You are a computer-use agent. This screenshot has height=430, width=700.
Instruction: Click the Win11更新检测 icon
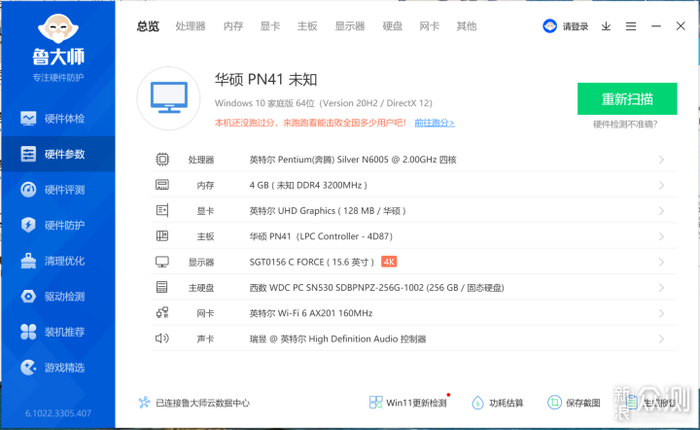375,403
